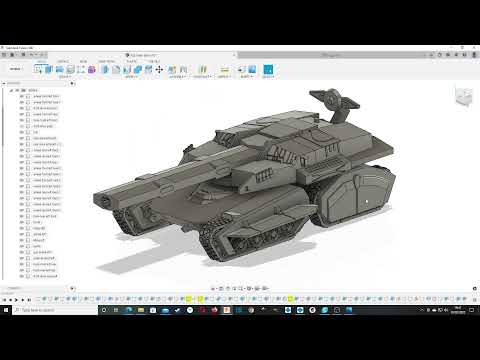Toggle visibility eye of root component
The width and height of the screenshot is (480, 360).
(17, 90)
